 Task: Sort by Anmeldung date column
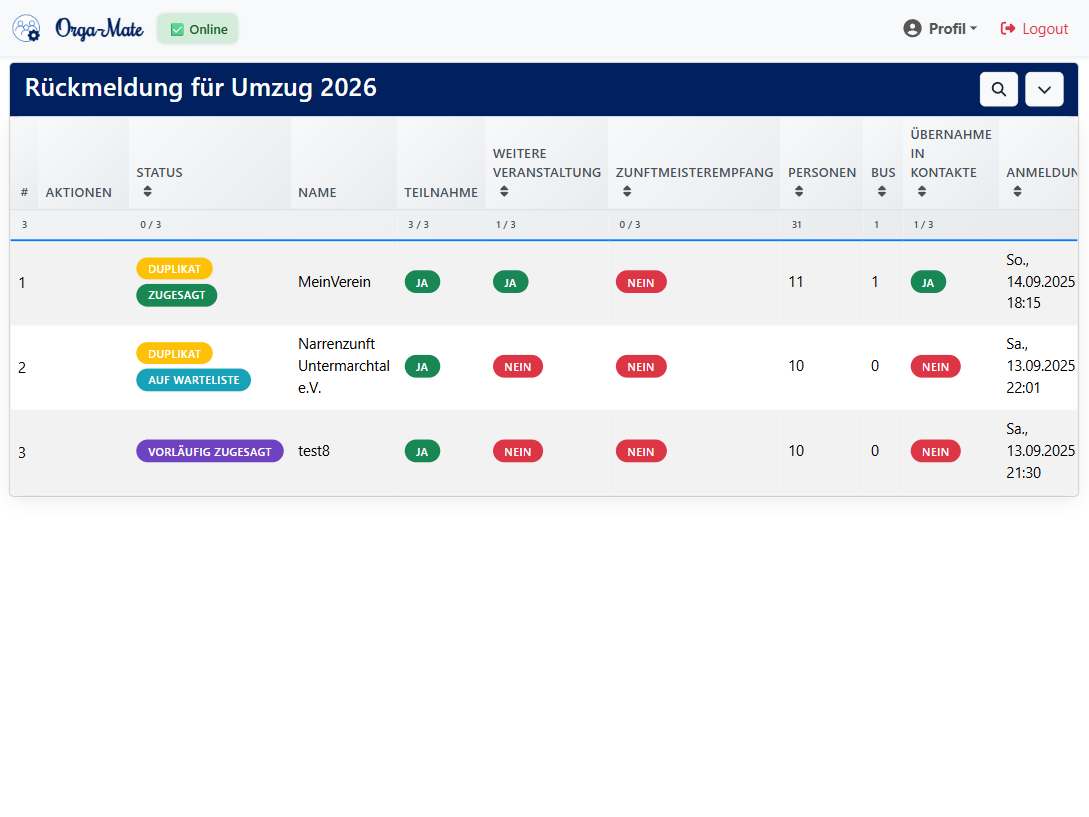pos(1017,191)
